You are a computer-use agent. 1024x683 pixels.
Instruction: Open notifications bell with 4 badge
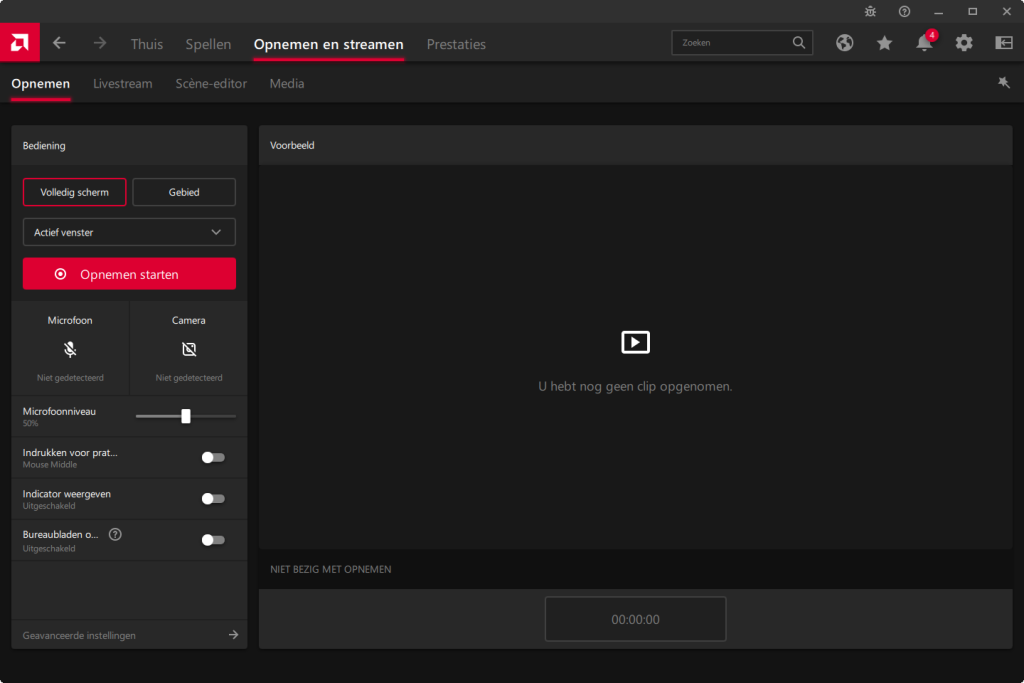click(925, 42)
